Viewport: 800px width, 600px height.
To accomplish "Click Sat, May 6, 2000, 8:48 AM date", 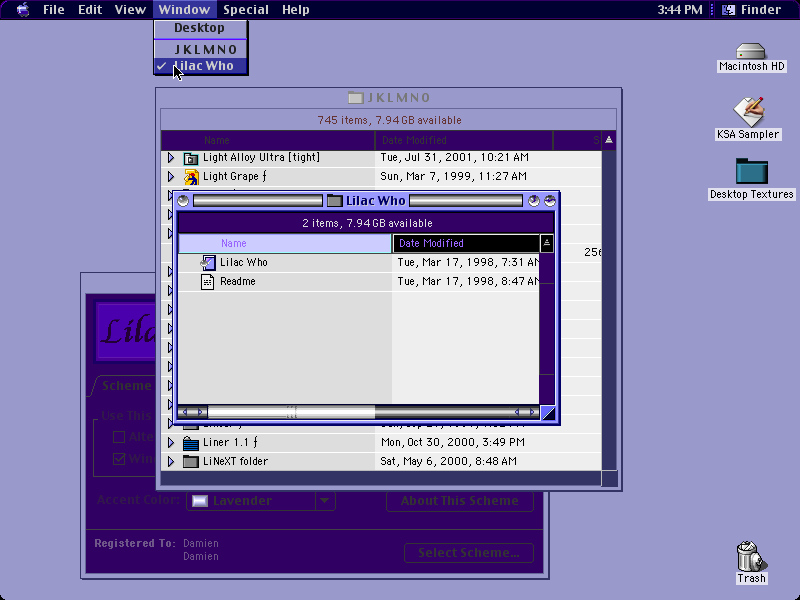I will pyautogui.click(x=448, y=462).
